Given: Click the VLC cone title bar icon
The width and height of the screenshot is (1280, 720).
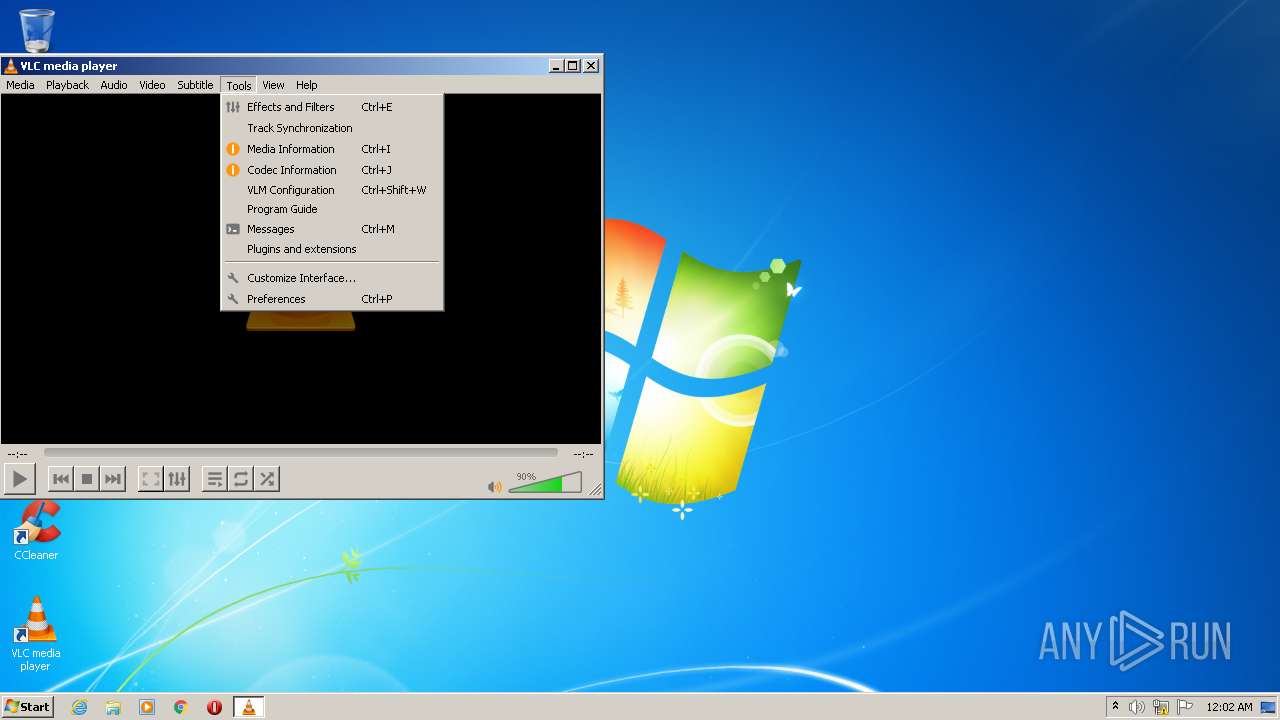Looking at the screenshot, I should 11,66.
